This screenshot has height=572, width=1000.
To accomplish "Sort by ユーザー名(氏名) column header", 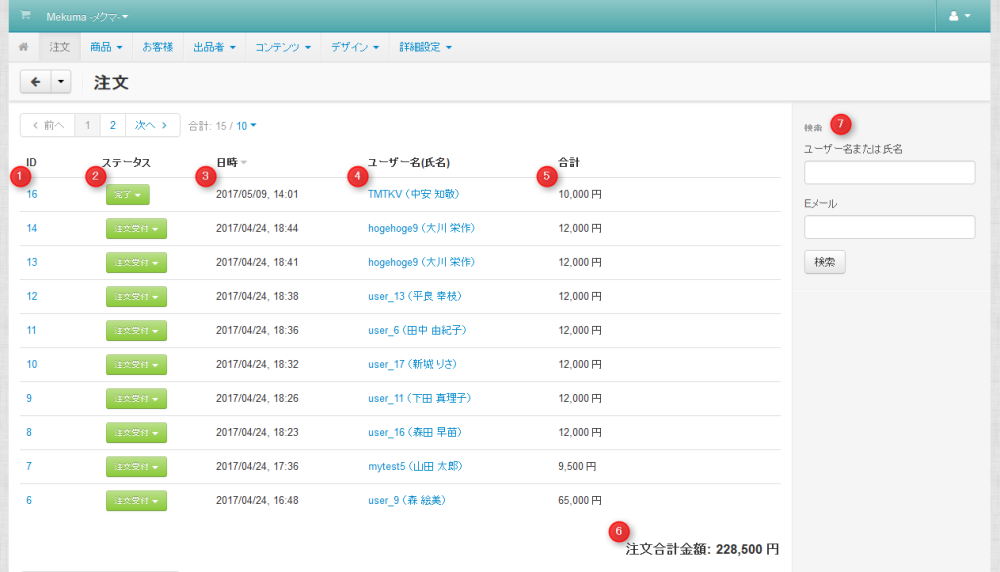I will tap(409, 162).
